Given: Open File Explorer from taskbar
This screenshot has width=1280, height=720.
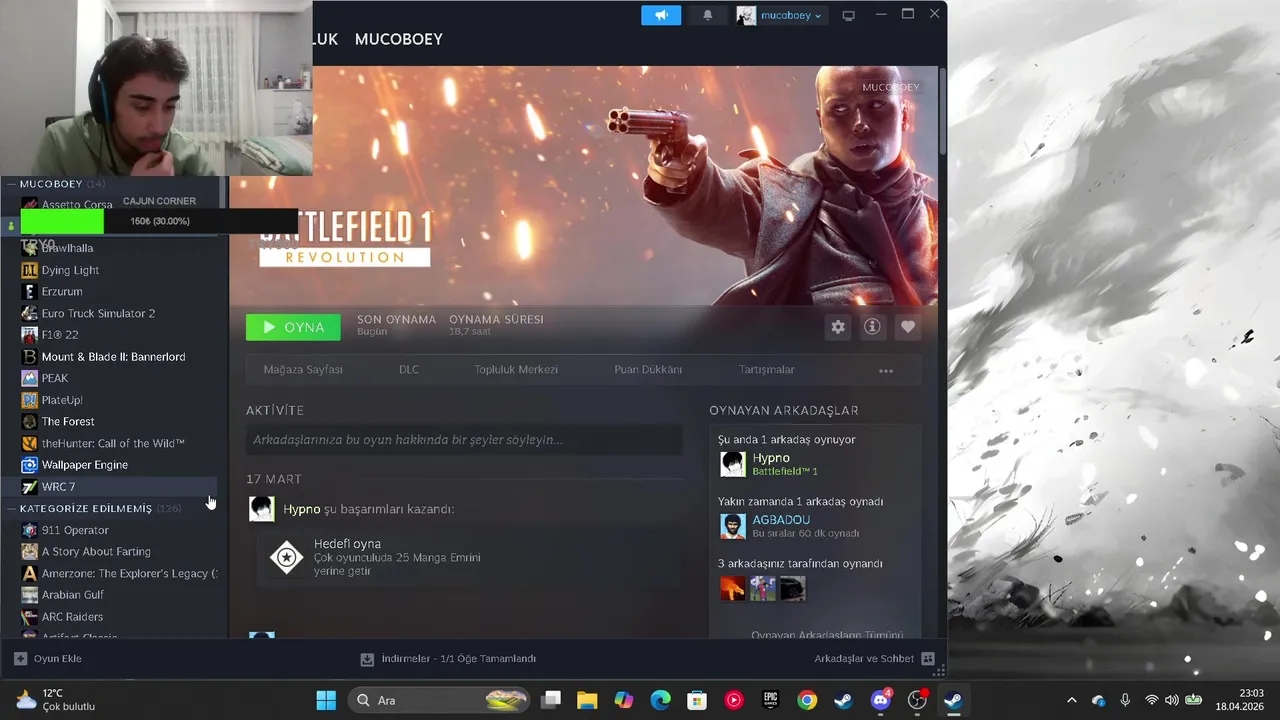Looking at the screenshot, I should [587, 700].
